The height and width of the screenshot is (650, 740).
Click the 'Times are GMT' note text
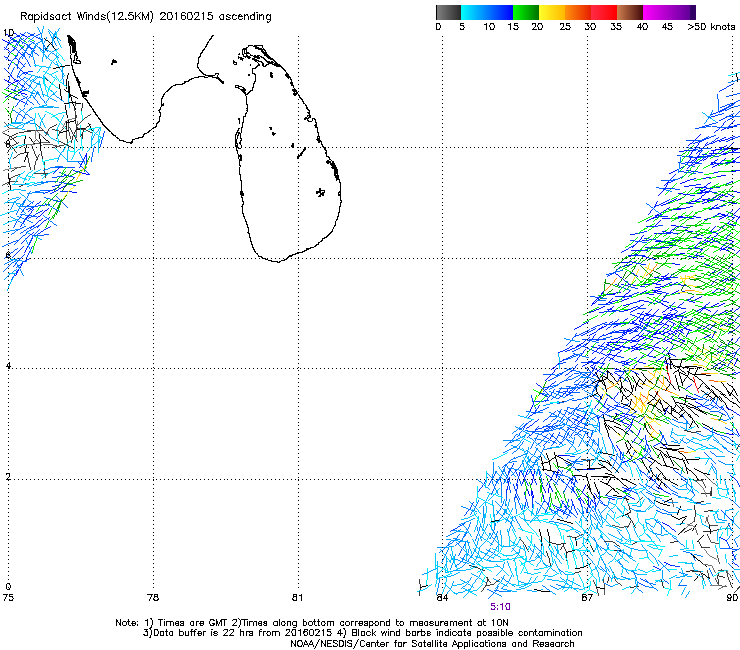[x=192, y=623]
